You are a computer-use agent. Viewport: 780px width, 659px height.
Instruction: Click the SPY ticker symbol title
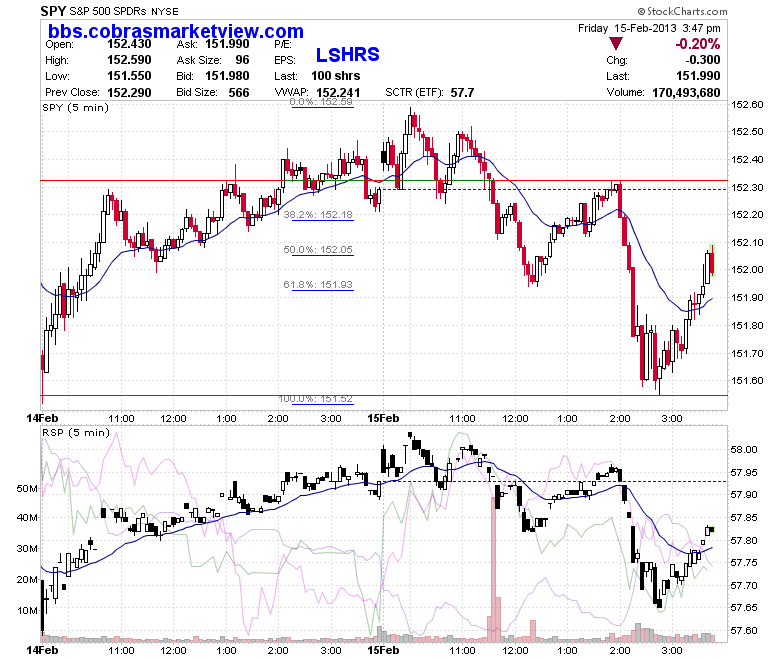(x=53, y=11)
